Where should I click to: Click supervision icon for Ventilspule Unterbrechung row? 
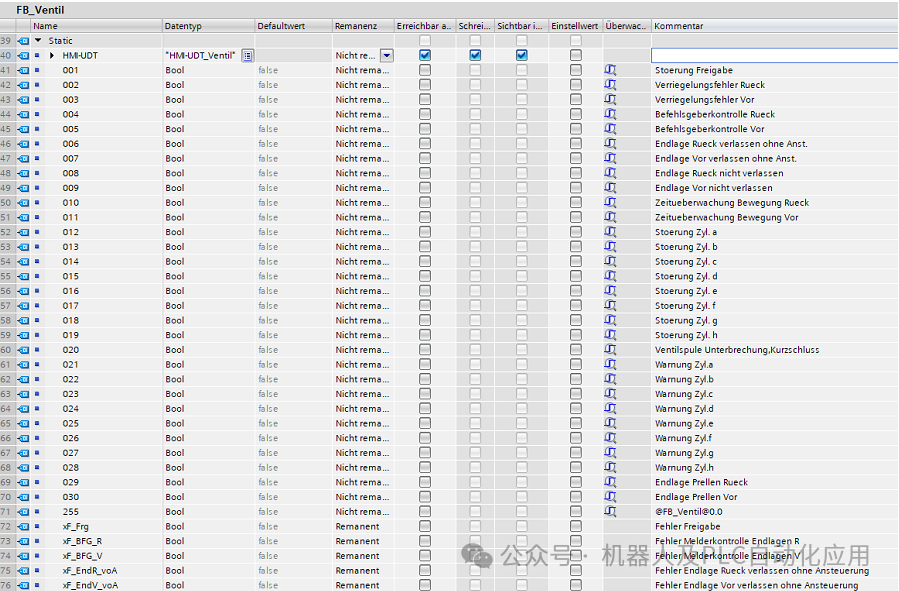610,350
